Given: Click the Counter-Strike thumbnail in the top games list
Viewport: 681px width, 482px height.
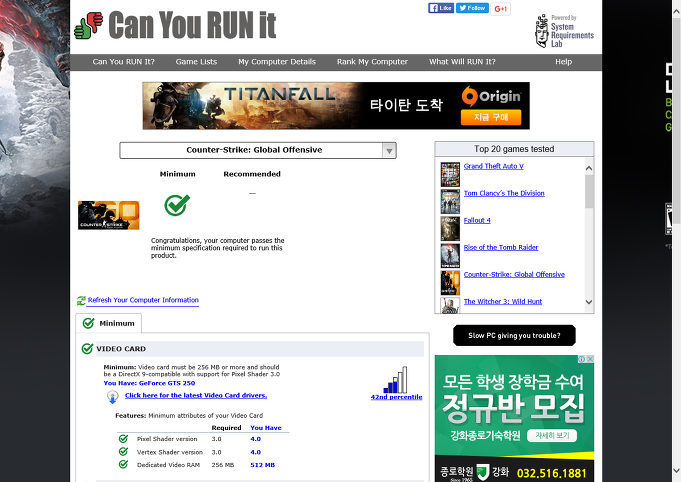Looking at the screenshot, I should click(450, 283).
